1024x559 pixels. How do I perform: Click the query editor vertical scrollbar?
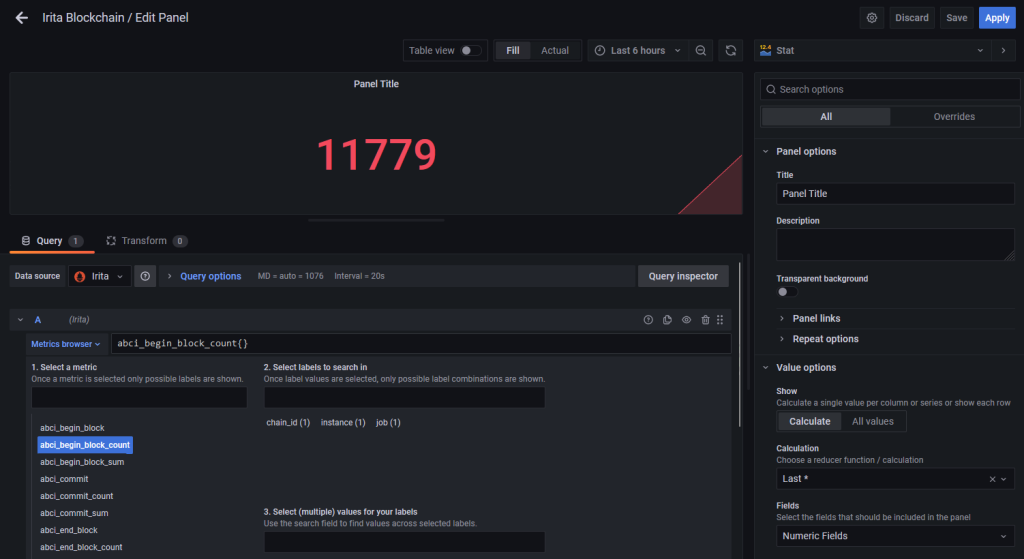(x=740, y=345)
